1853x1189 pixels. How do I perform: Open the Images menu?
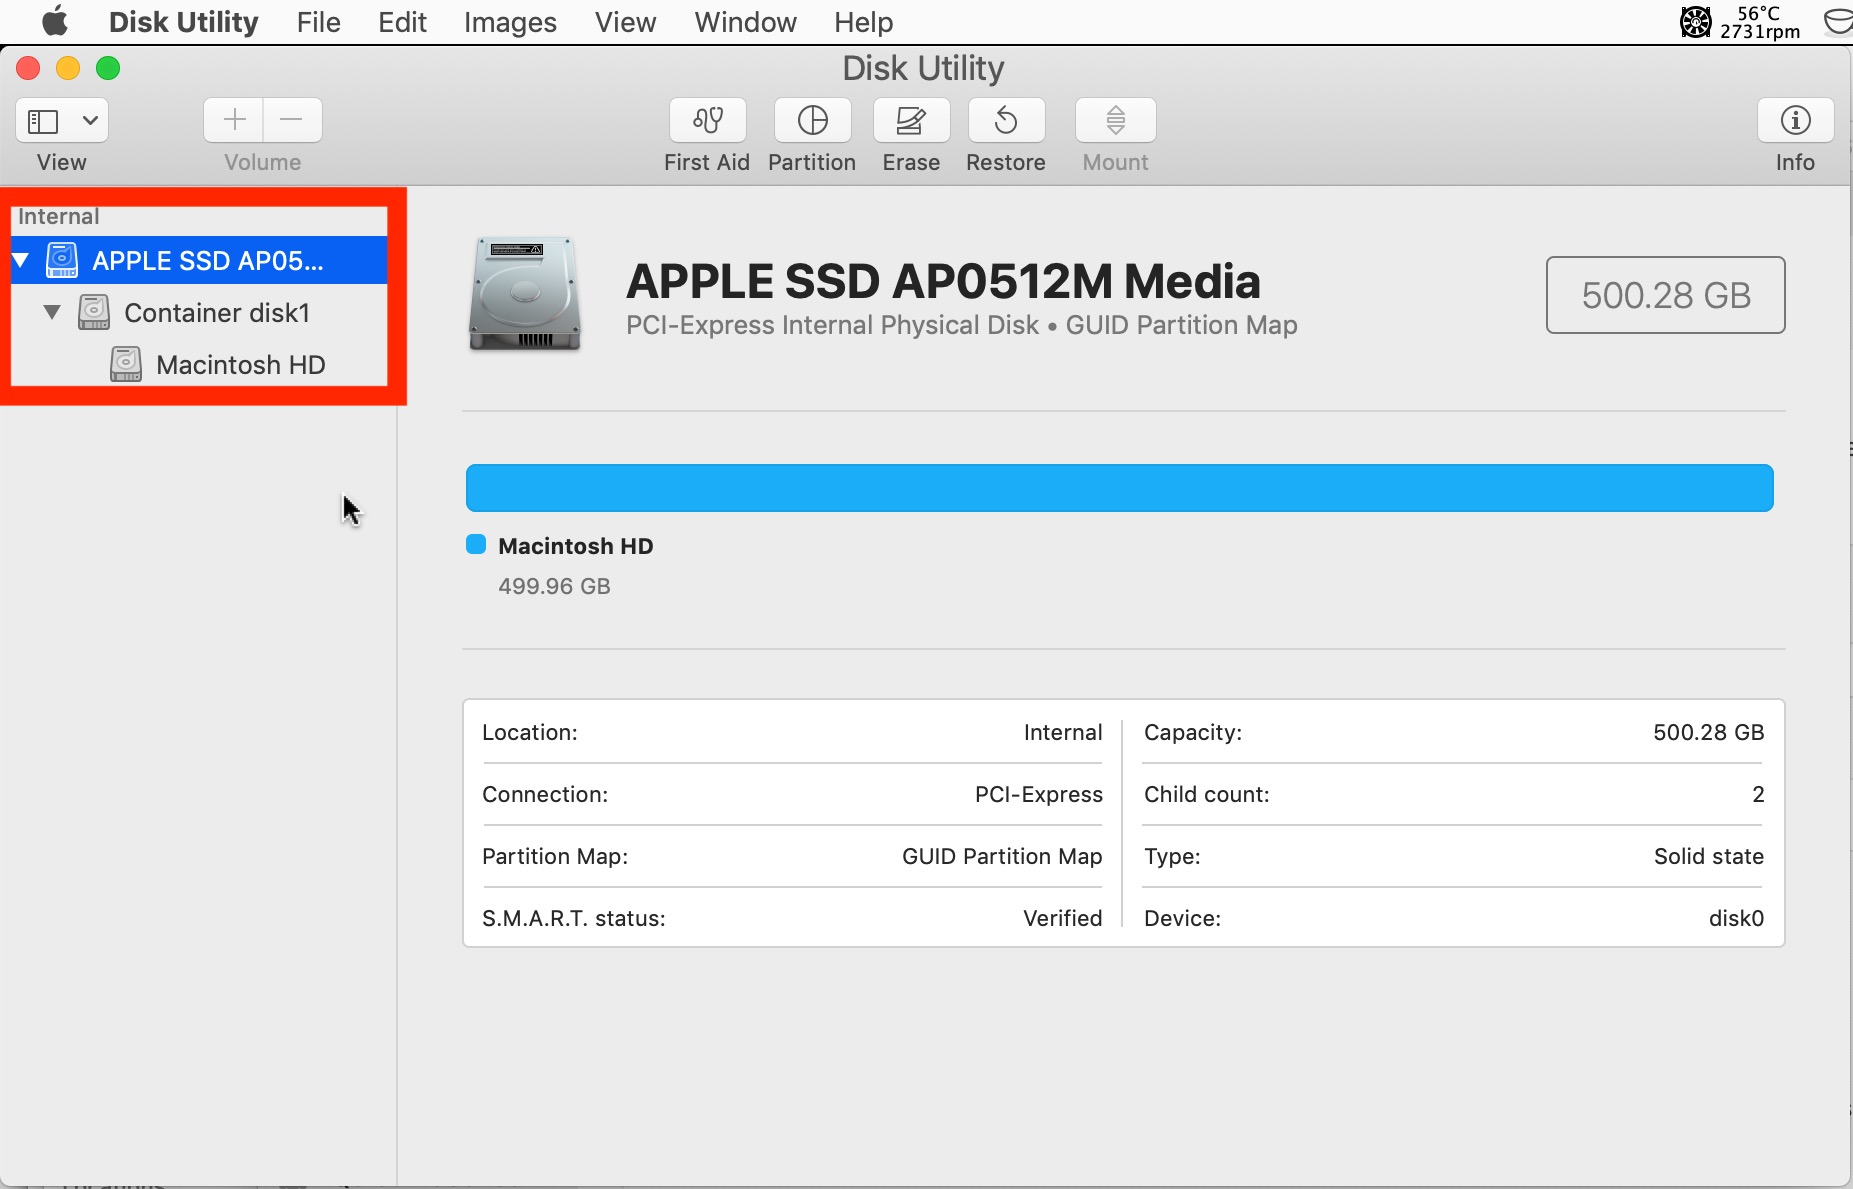pyautogui.click(x=510, y=21)
